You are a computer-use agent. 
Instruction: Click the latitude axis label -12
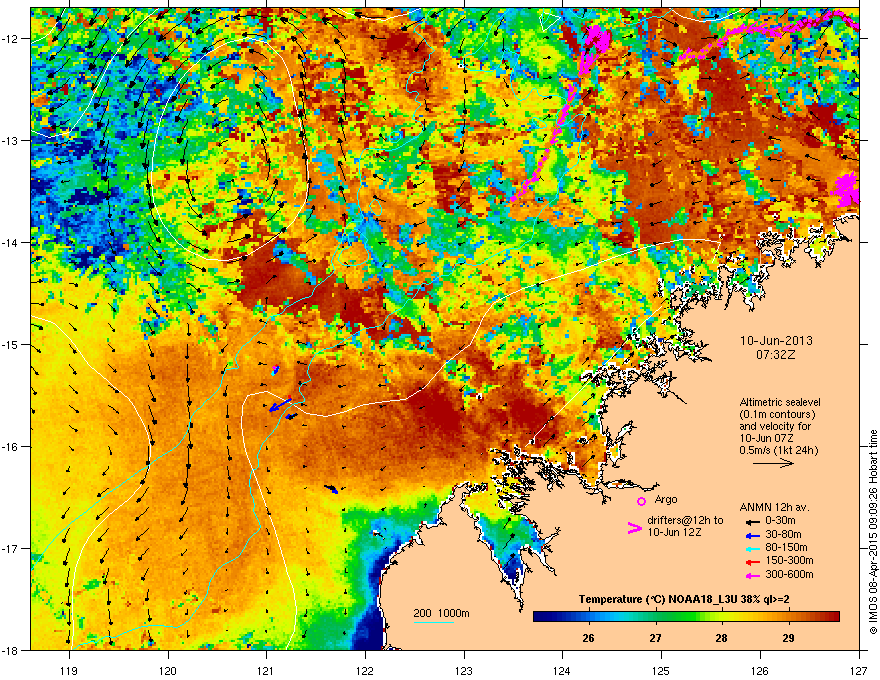coord(10,39)
